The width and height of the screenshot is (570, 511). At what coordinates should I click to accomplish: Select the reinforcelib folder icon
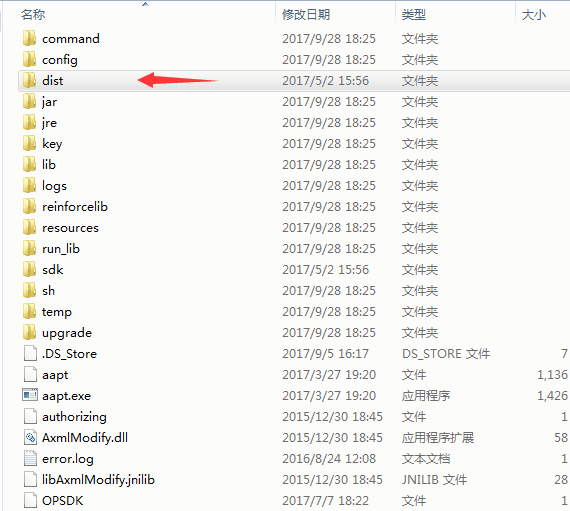click(29, 206)
